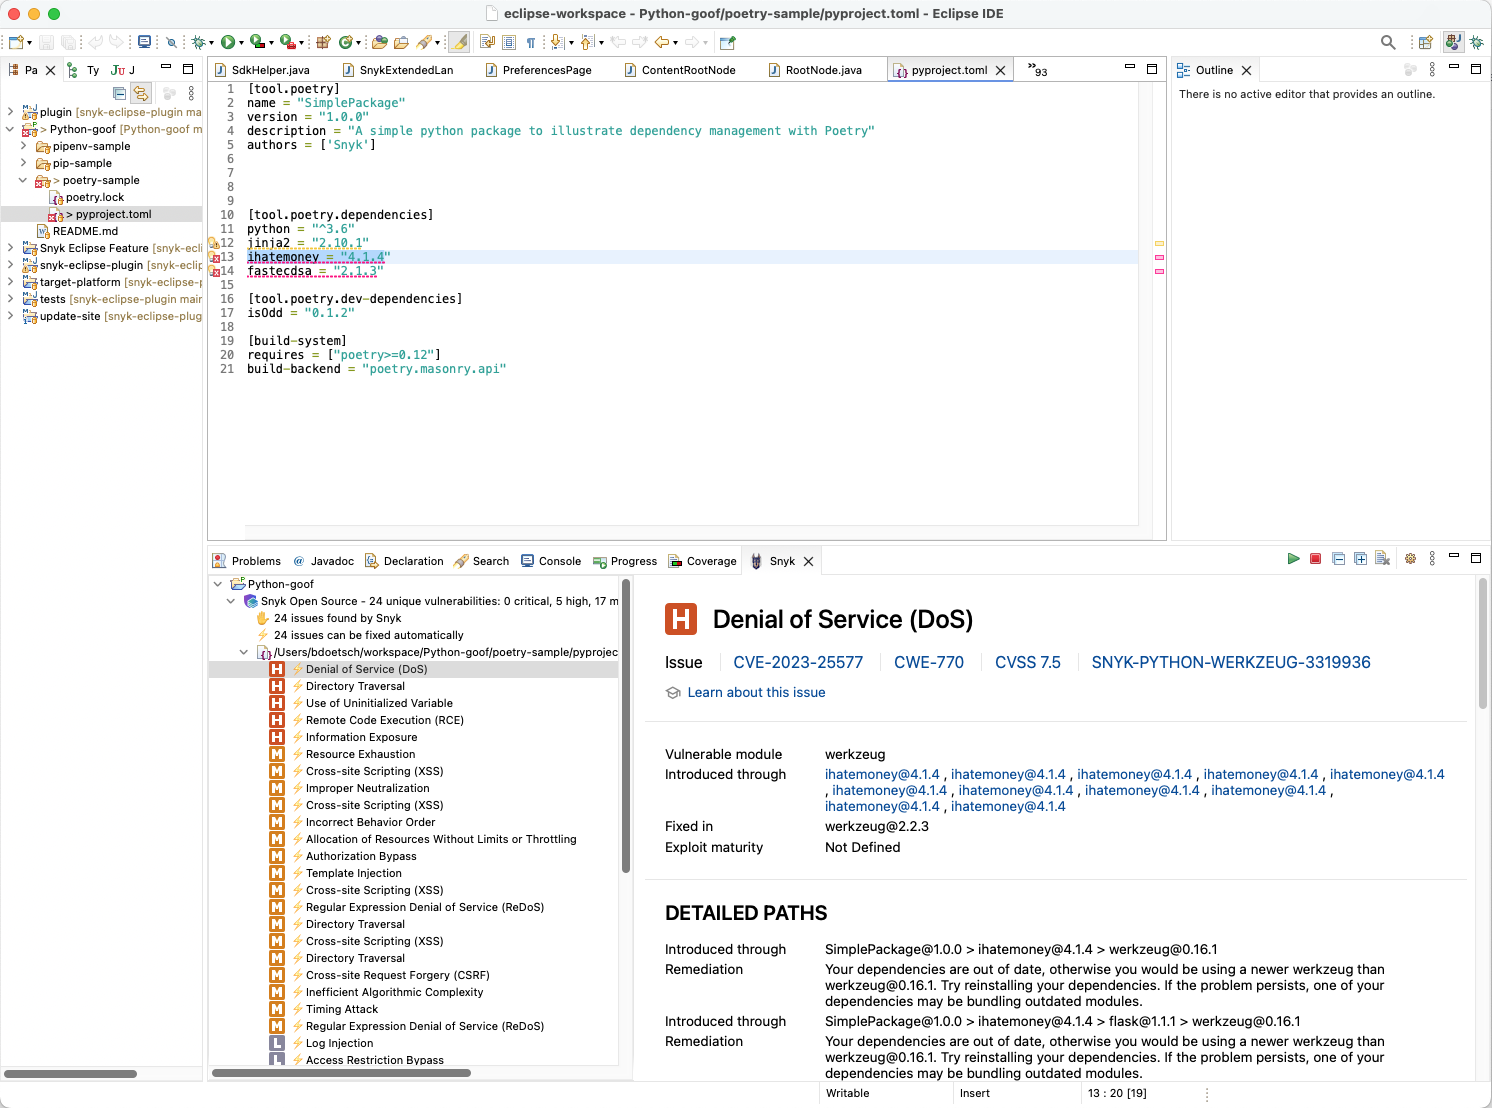Screen dimensions: 1492x1108
Task: Start the Snyk scan with green play button
Action: pyautogui.click(x=1293, y=559)
